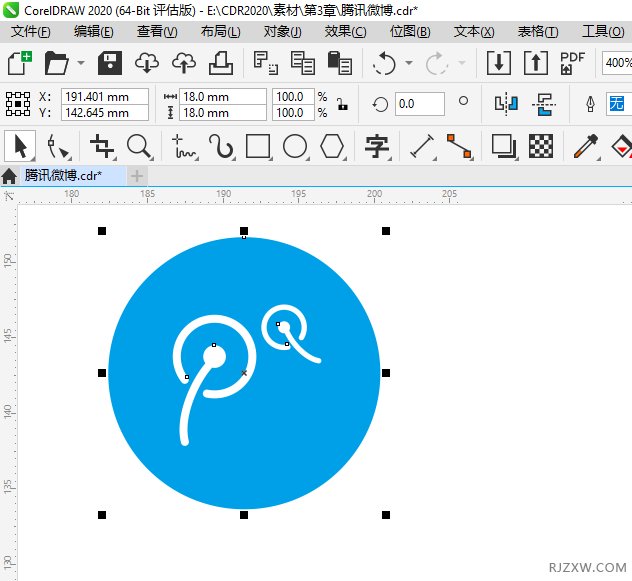Viewport: 632px width, 581px height.
Task: Open 对象(J) menu
Action: pyautogui.click(x=282, y=31)
